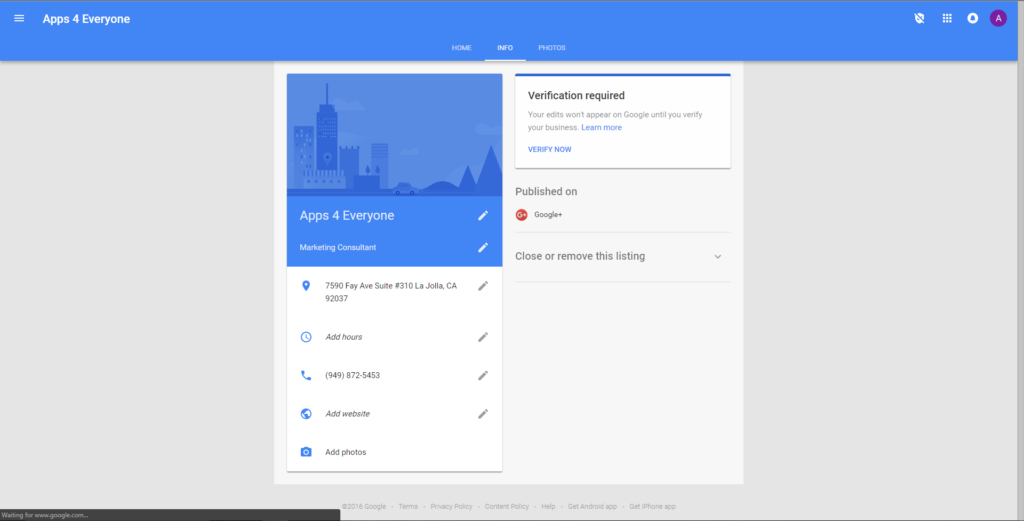
Task: Click the phone handset icon
Action: (x=306, y=375)
